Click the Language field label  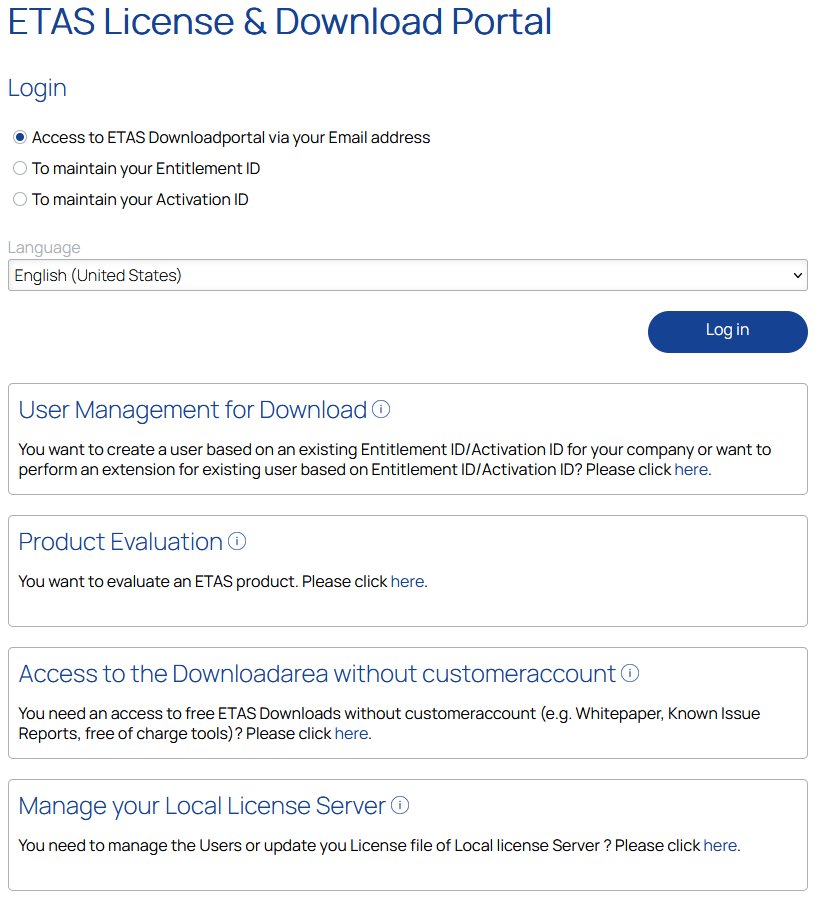click(x=44, y=248)
